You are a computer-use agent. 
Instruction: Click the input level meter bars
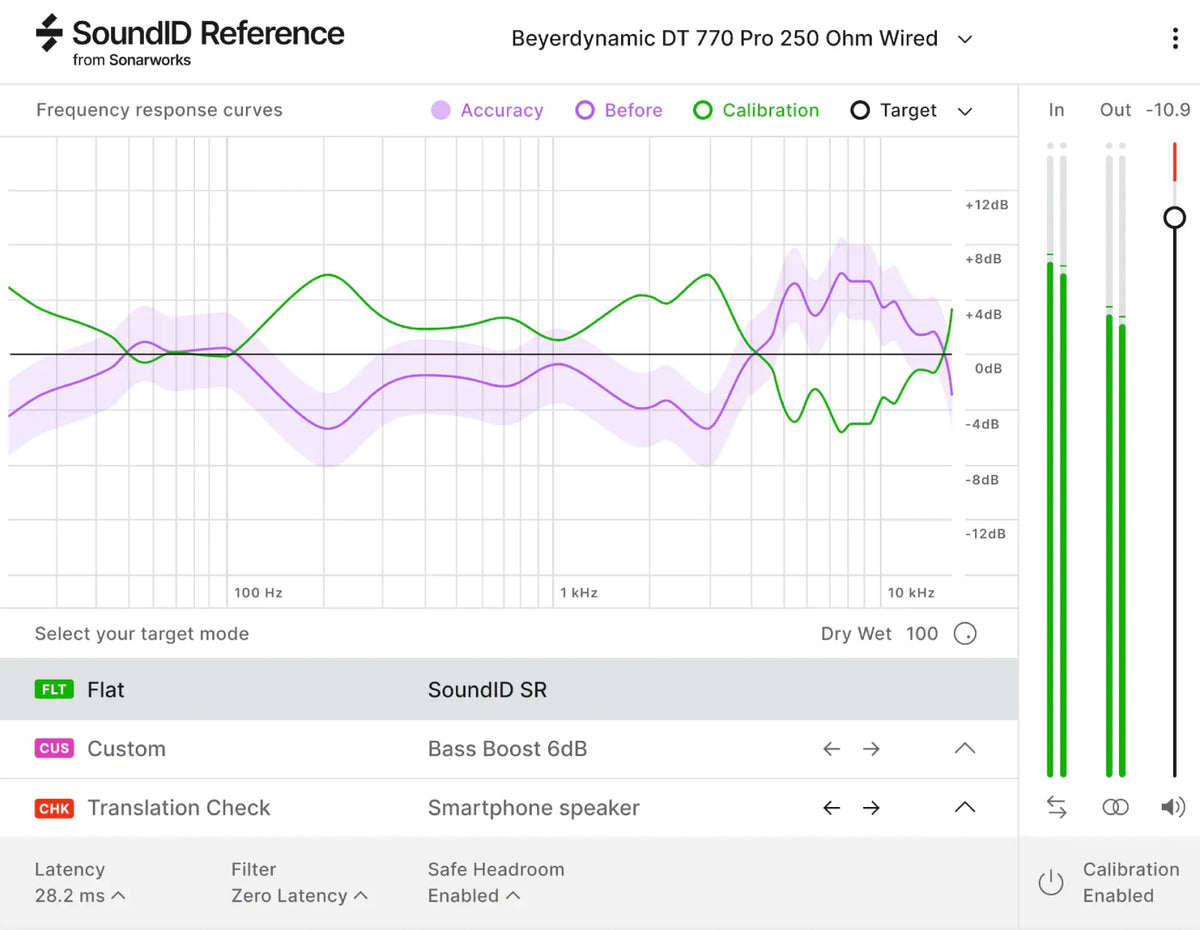point(1056,460)
